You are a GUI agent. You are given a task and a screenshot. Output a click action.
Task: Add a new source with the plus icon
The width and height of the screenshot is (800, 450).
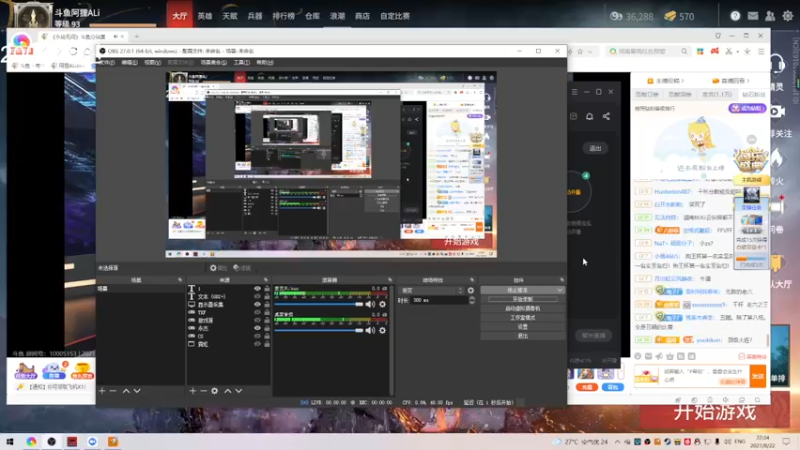(x=192, y=391)
